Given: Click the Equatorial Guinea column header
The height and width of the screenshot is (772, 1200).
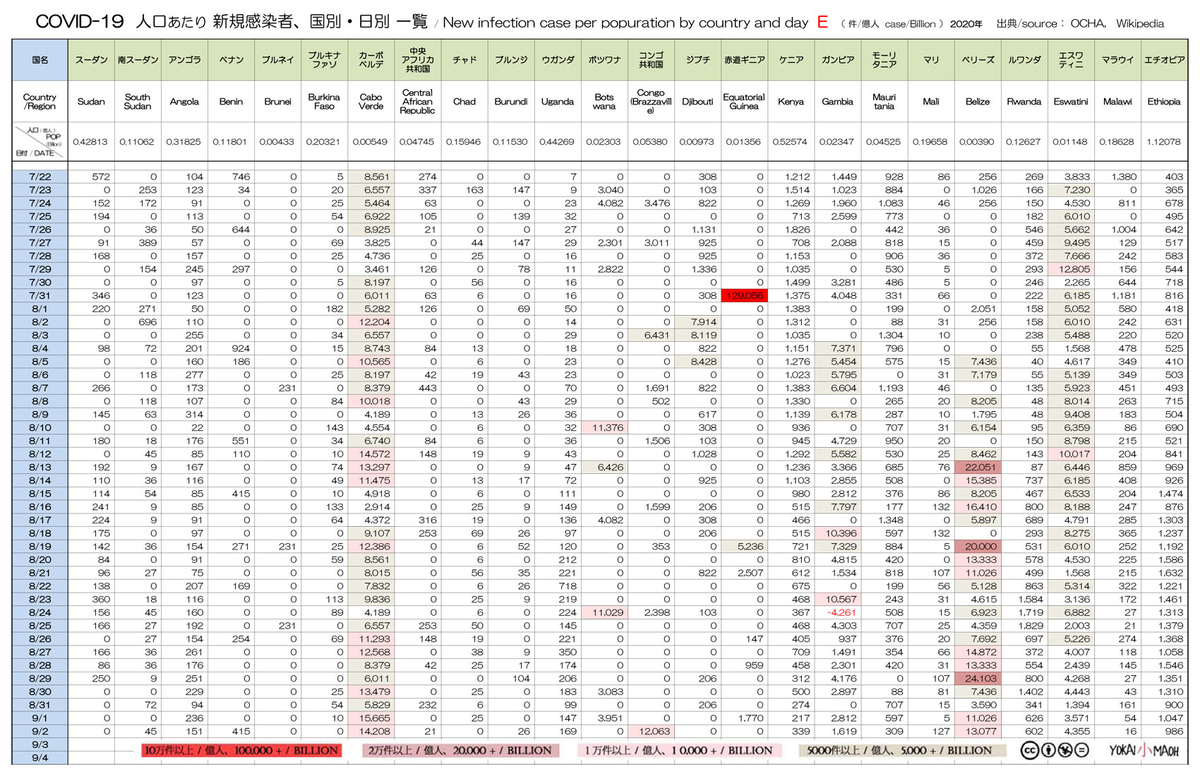Looking at the screenshot, I should [x=745, y=102].
